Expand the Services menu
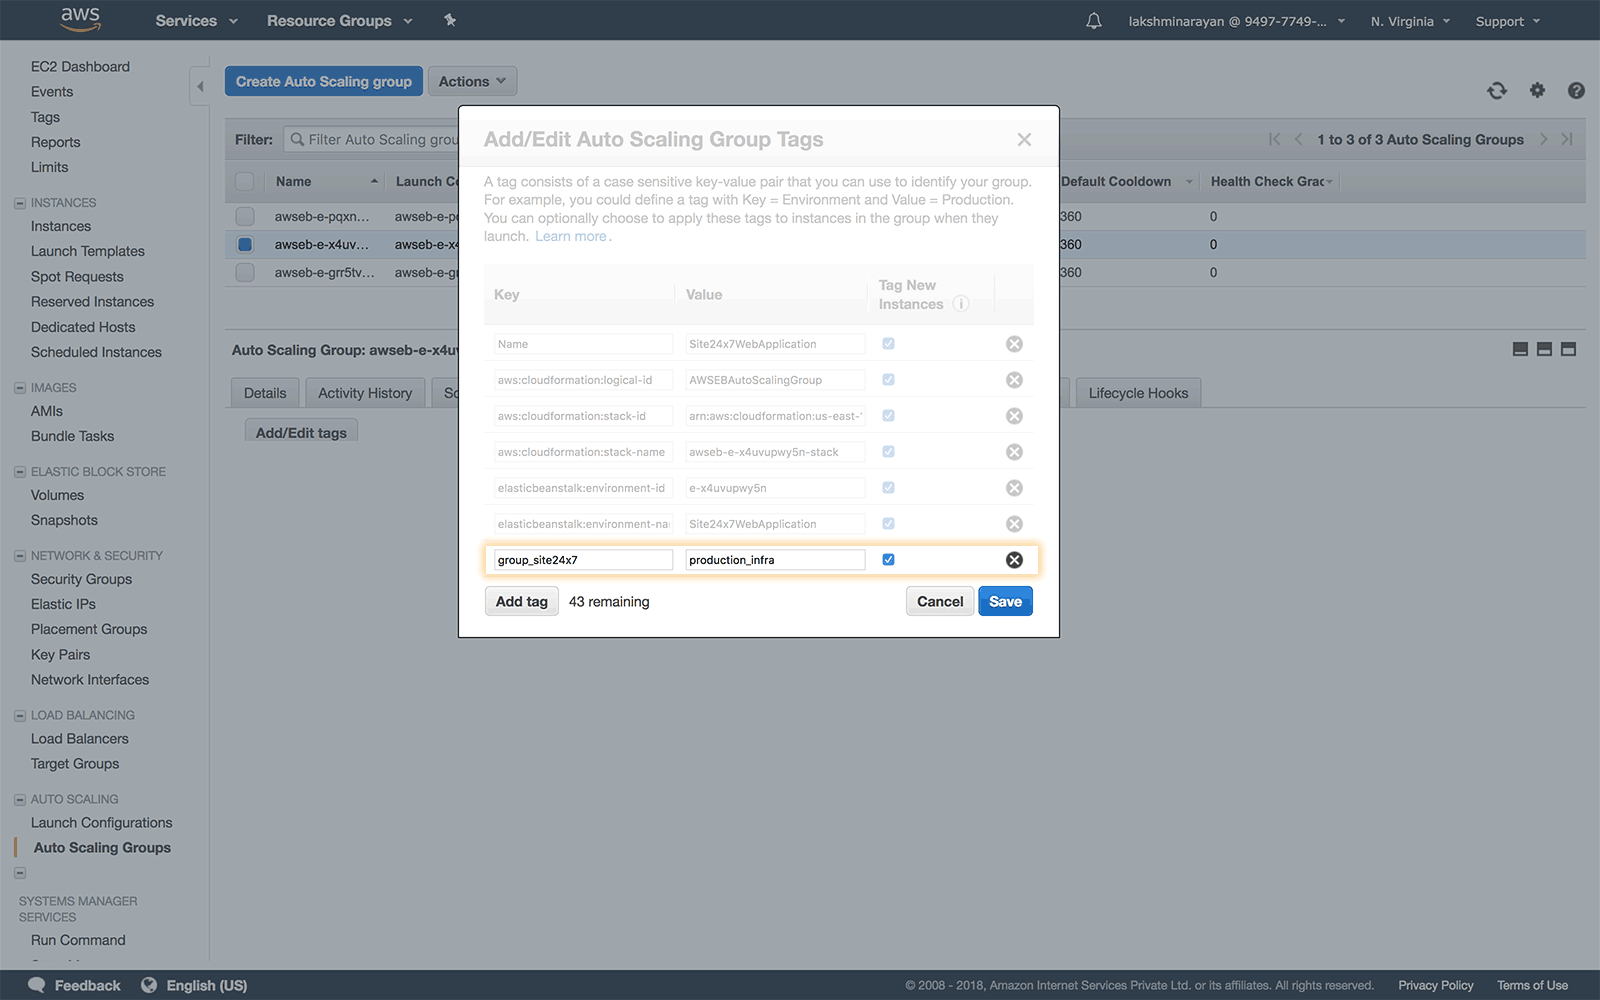 click(x=195, y=20)
